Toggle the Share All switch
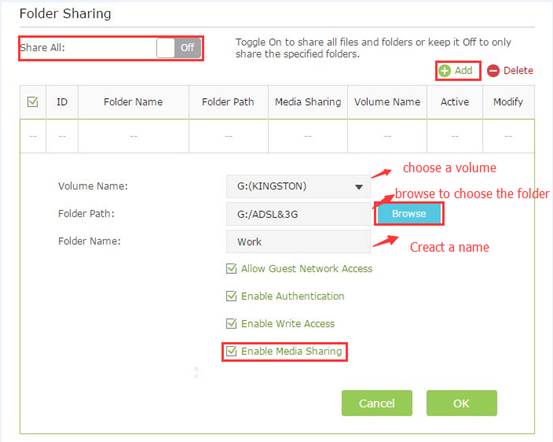 [x=179, y=48]
